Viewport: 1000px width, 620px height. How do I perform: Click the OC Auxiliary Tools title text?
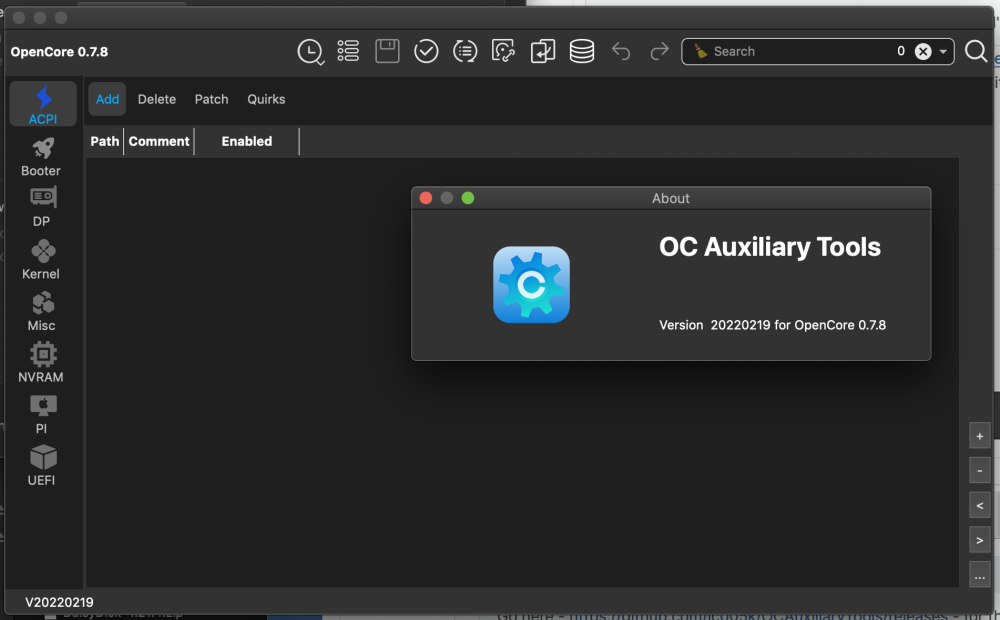[x=770, y=247]
